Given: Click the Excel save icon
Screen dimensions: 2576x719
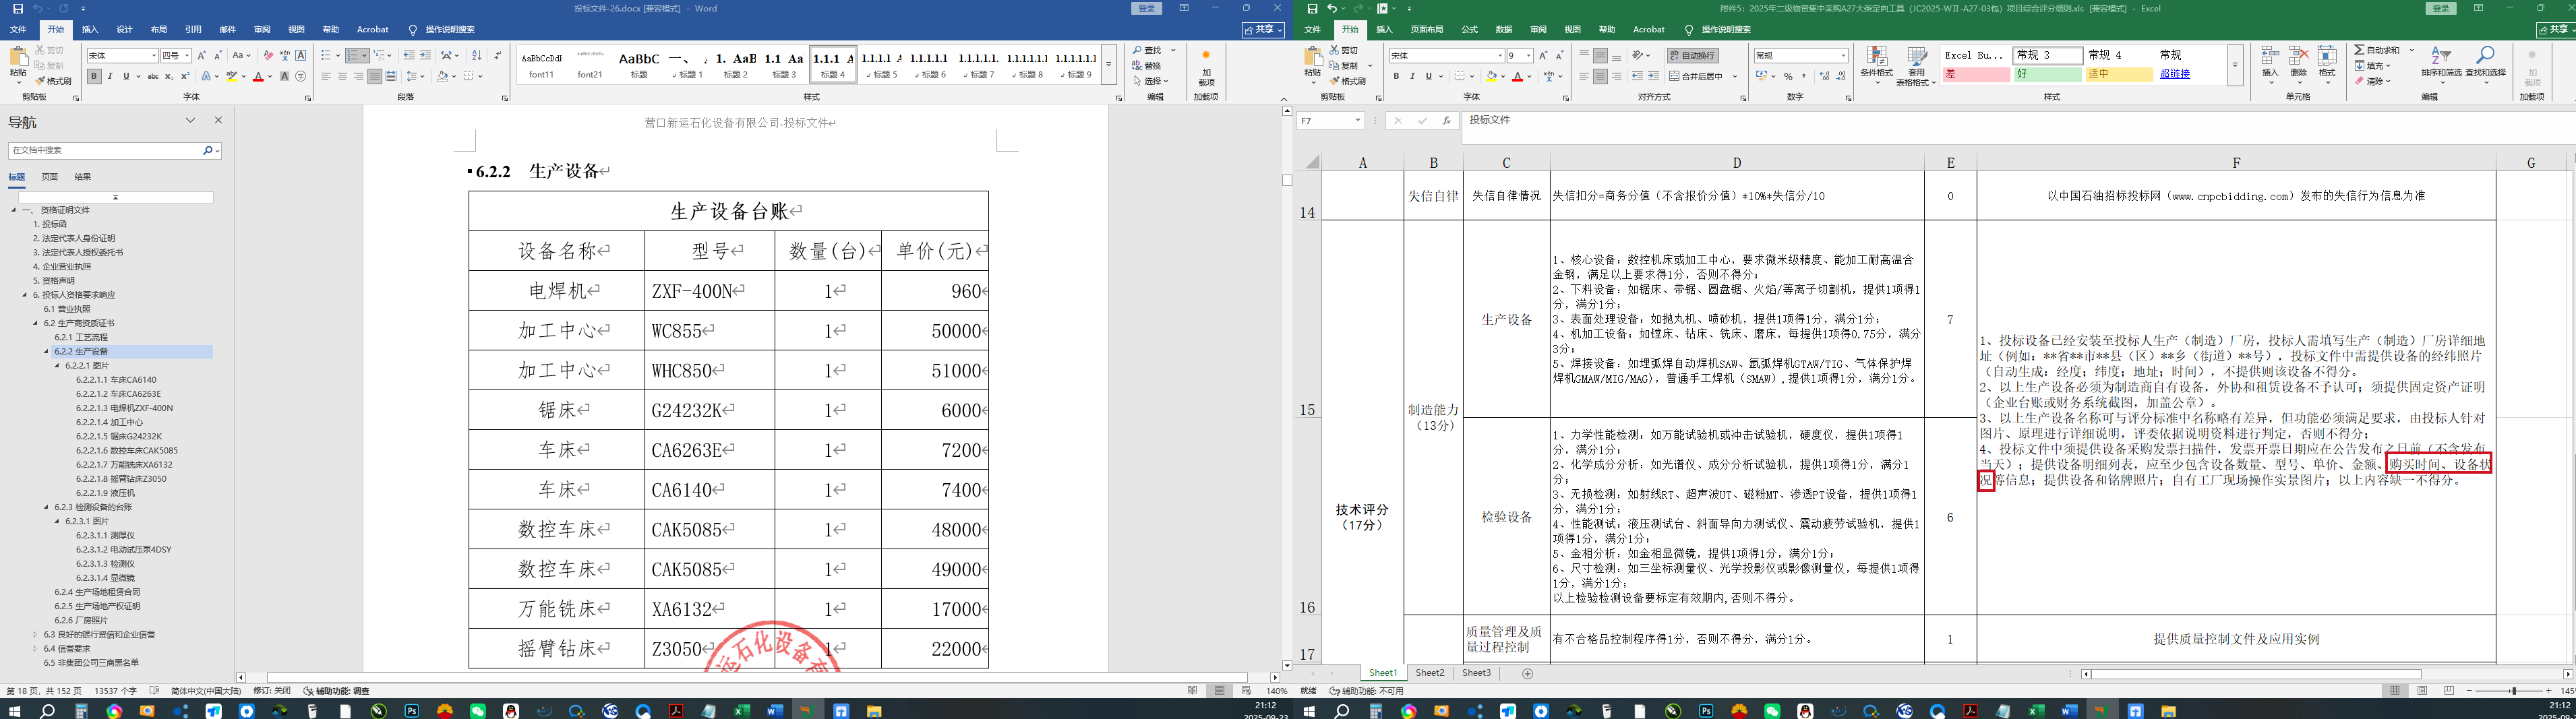Looking at the screenshot, I should tap(1312, 8).
